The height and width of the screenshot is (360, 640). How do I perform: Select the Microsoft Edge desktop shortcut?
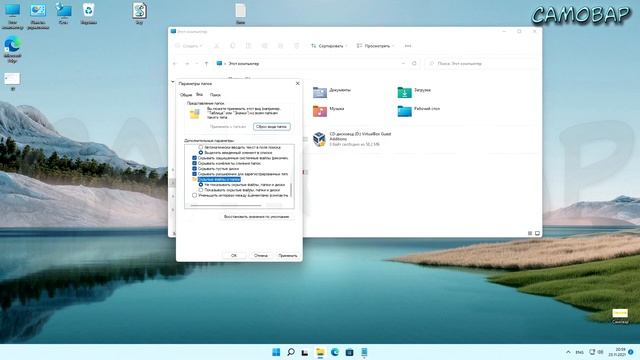click(12, 49)
